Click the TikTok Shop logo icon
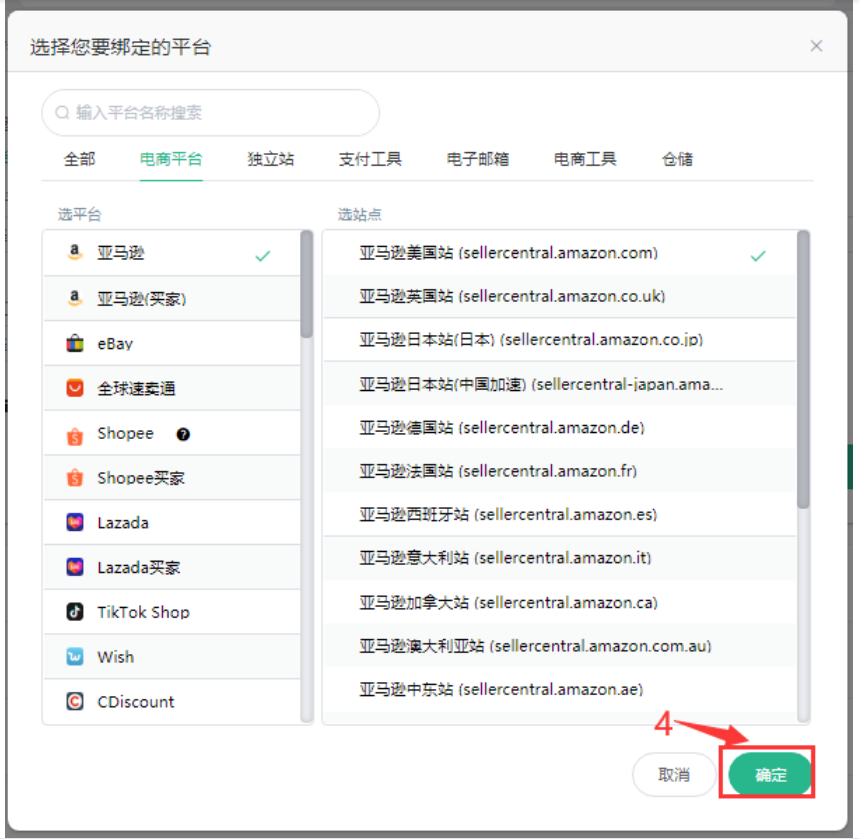 (x=74, y=612)
